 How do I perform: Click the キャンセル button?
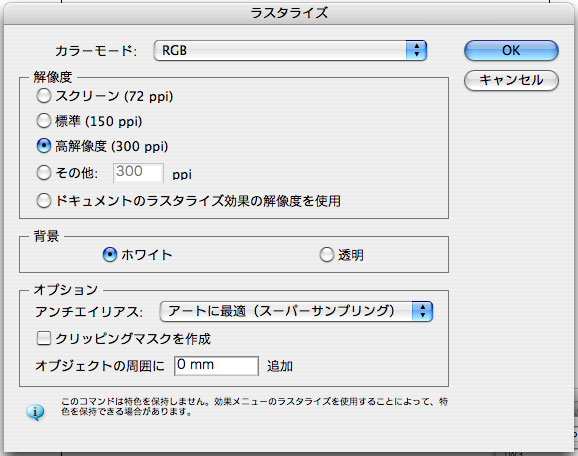(x=511, y=80)
